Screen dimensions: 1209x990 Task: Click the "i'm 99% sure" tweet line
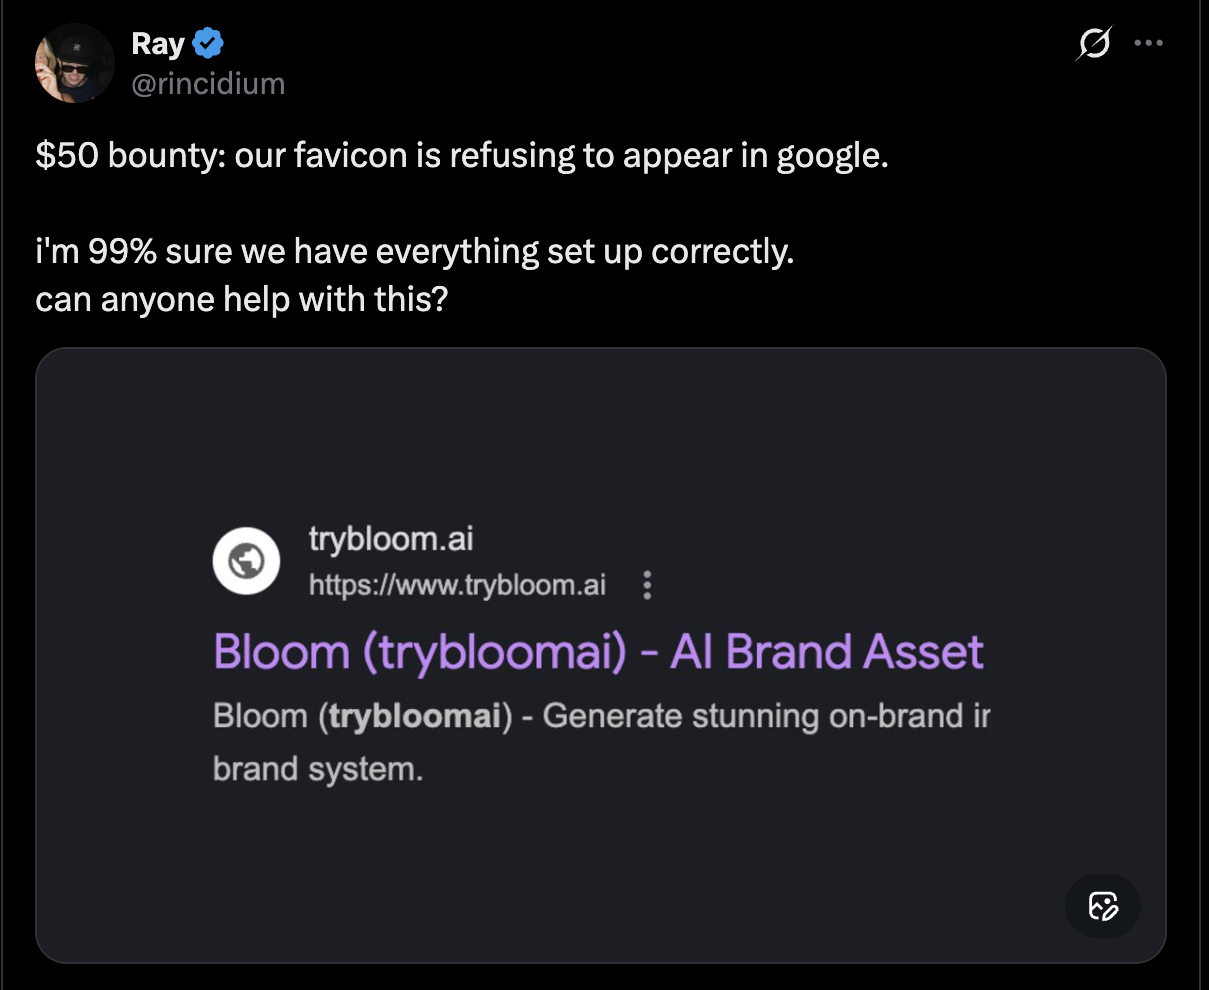[414, 252]
